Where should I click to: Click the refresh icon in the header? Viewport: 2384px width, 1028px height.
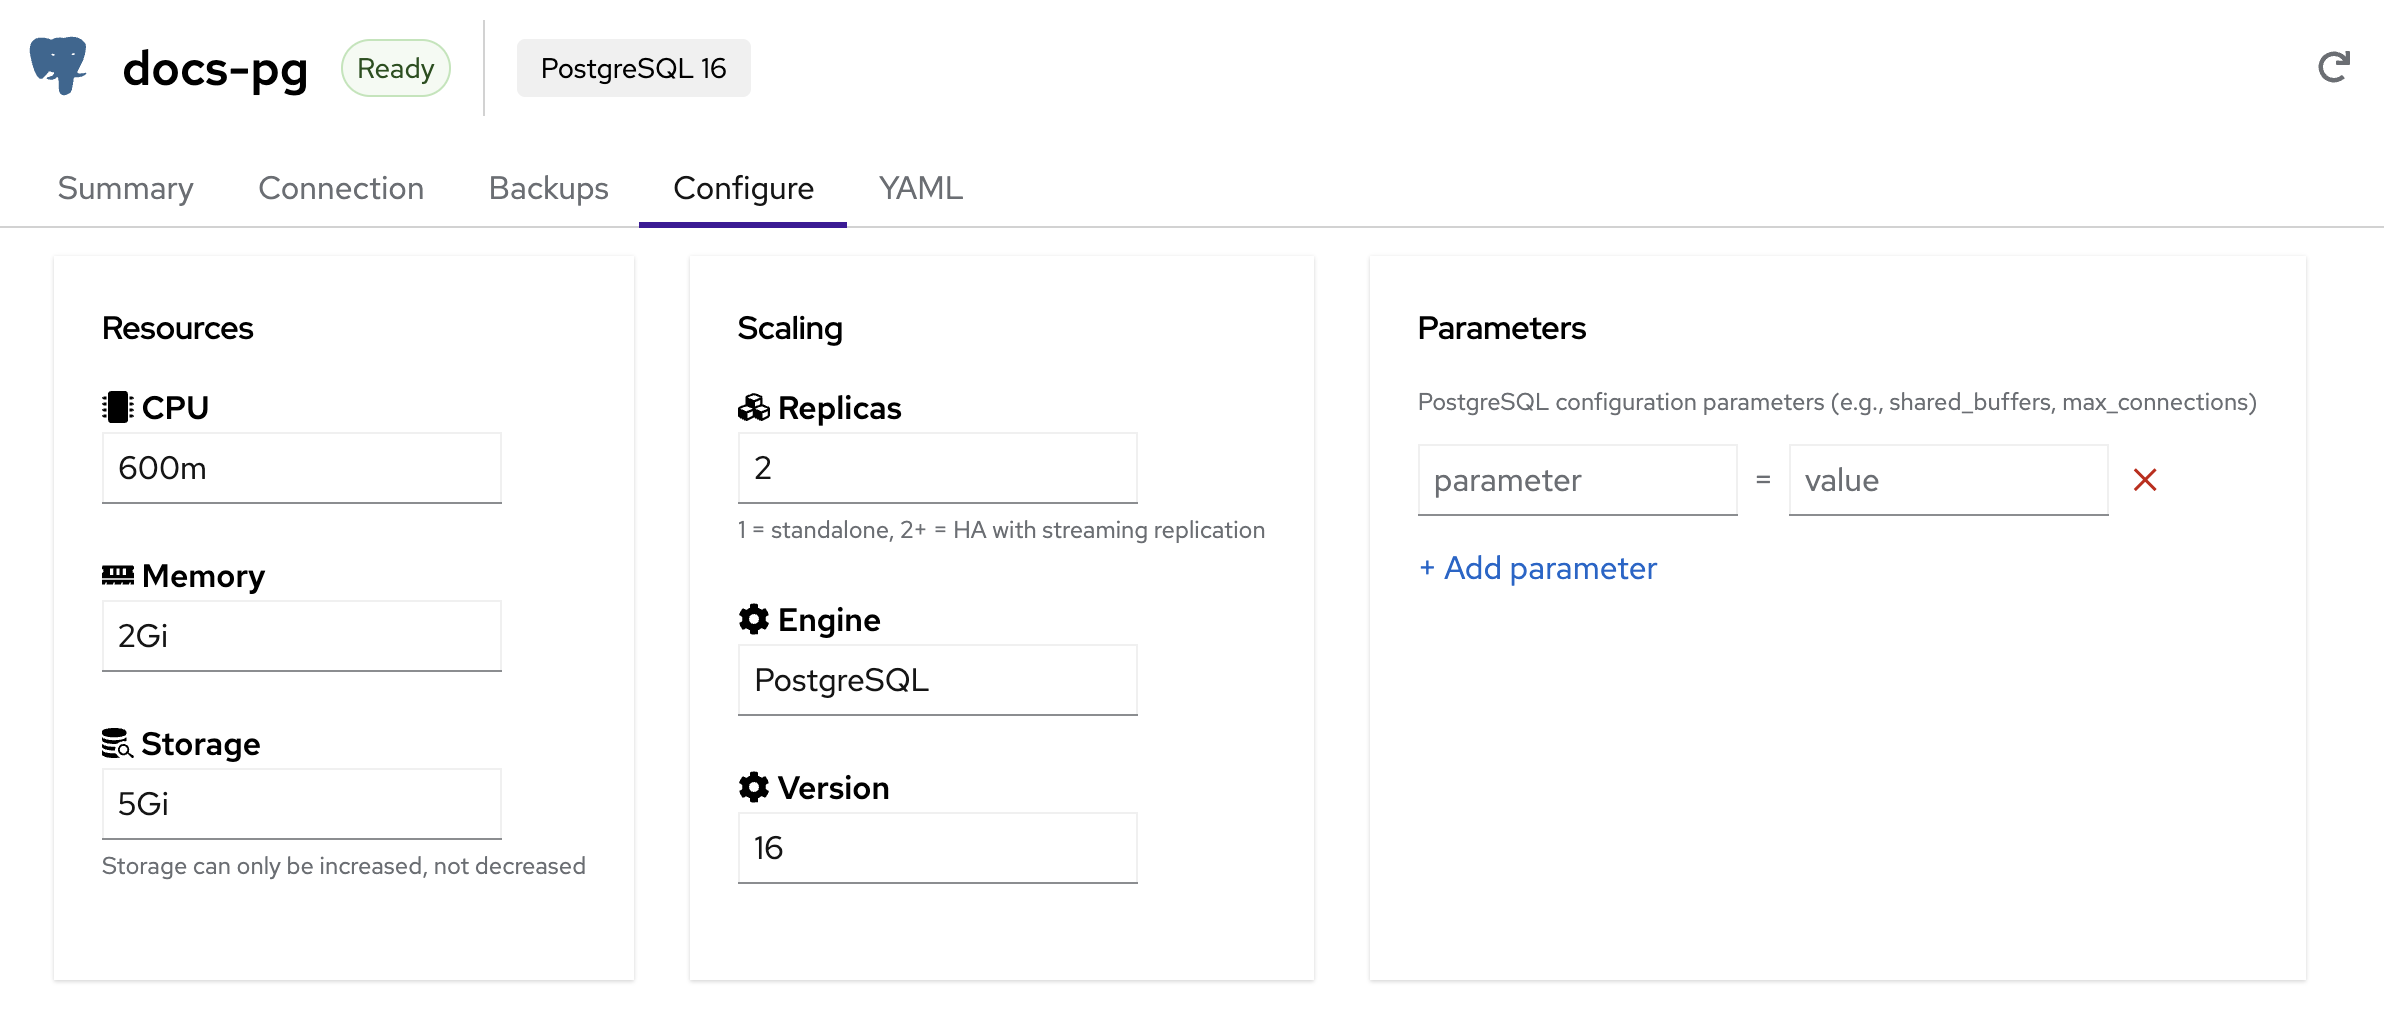pos(2333,68)
